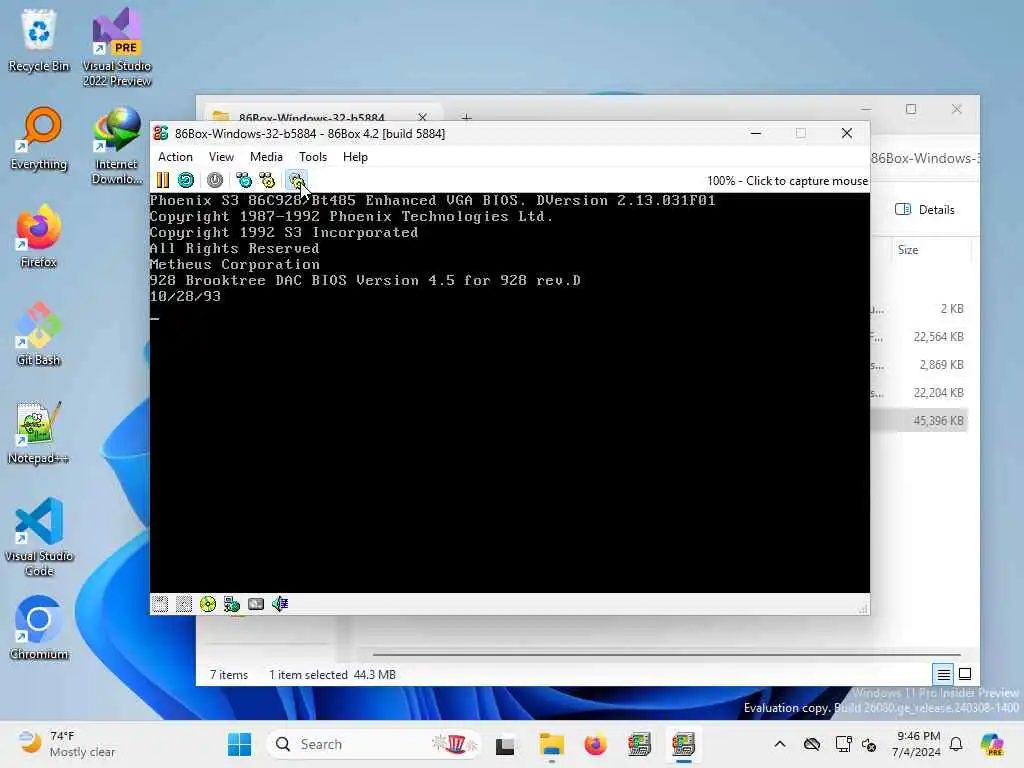
Task: Show hidden system tray icons
Action: click(x=780, y=744)
